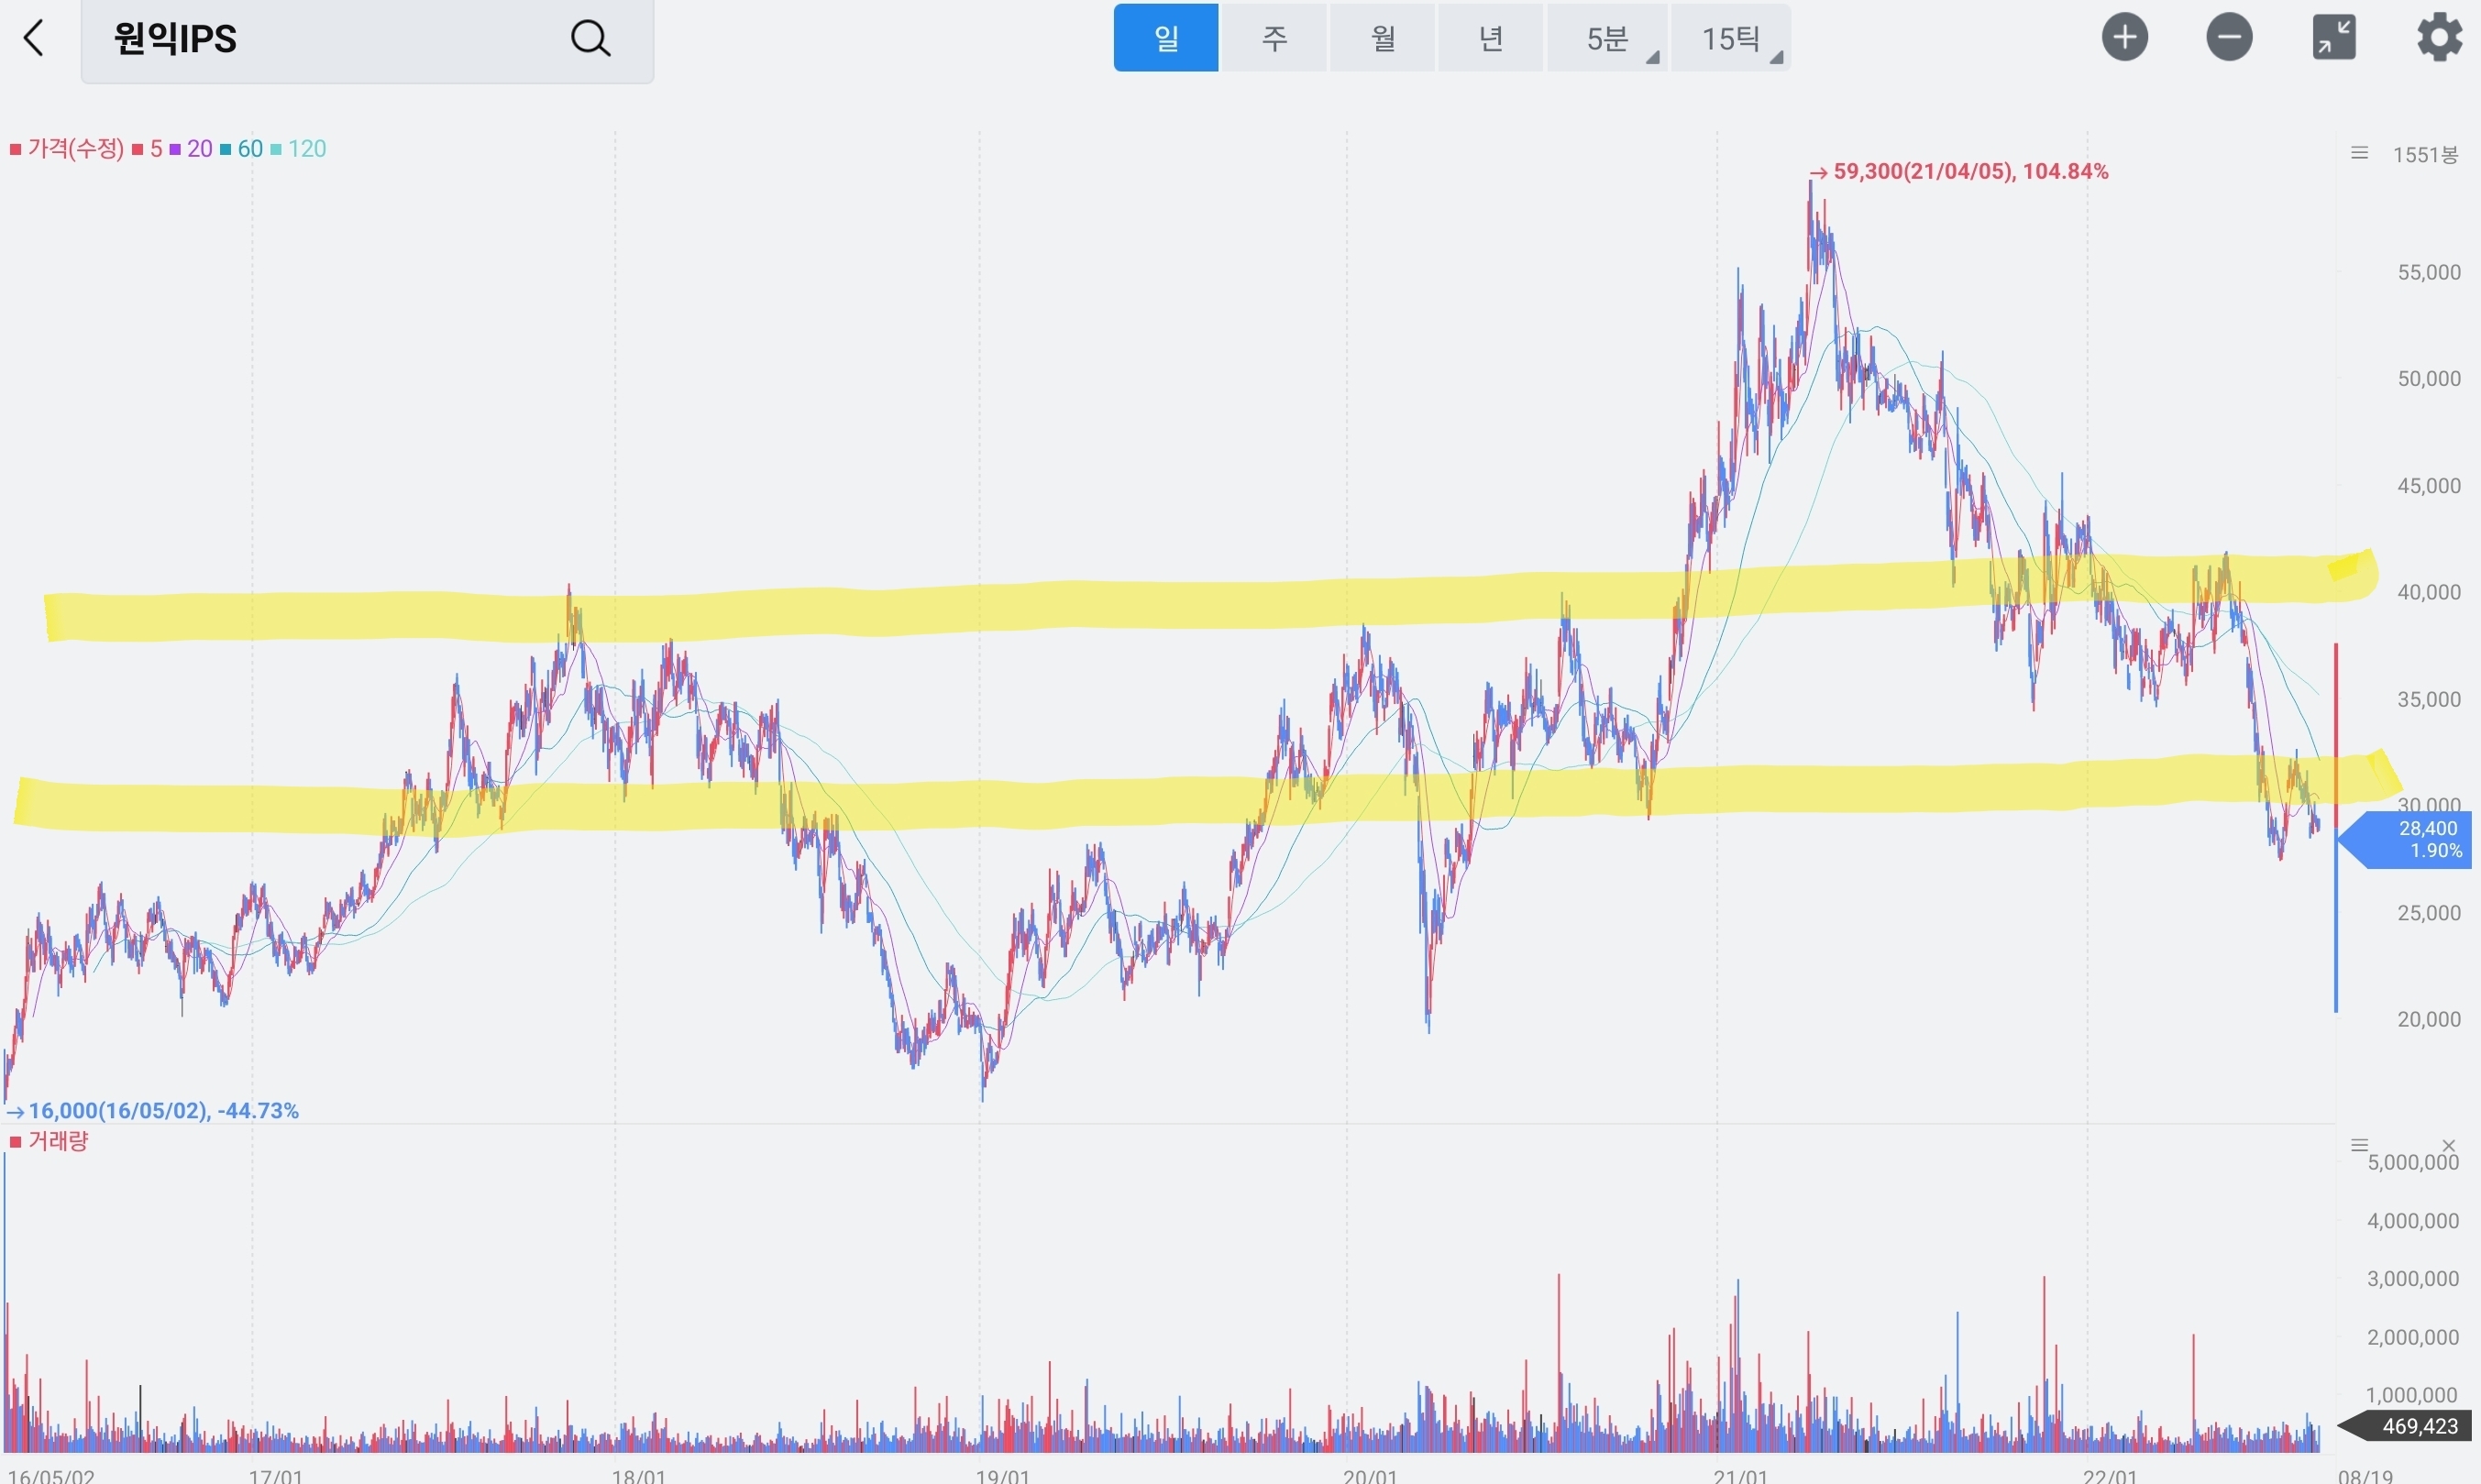The image size is (2481, 1484).
Task: Switch to the 년 yearly chart
Action: pyautogui.click(x=1490, y=39)
